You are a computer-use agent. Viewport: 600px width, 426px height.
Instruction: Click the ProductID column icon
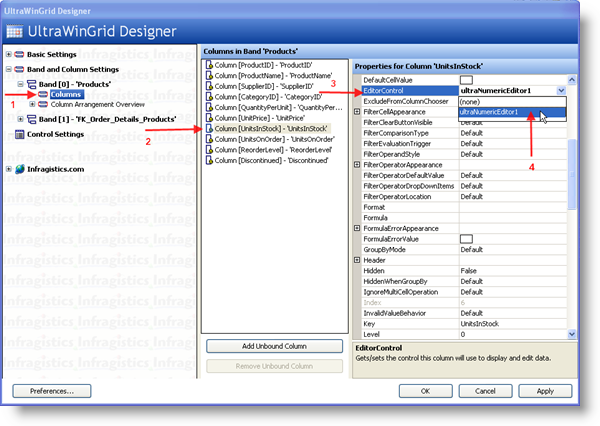(x=209, y=65)
